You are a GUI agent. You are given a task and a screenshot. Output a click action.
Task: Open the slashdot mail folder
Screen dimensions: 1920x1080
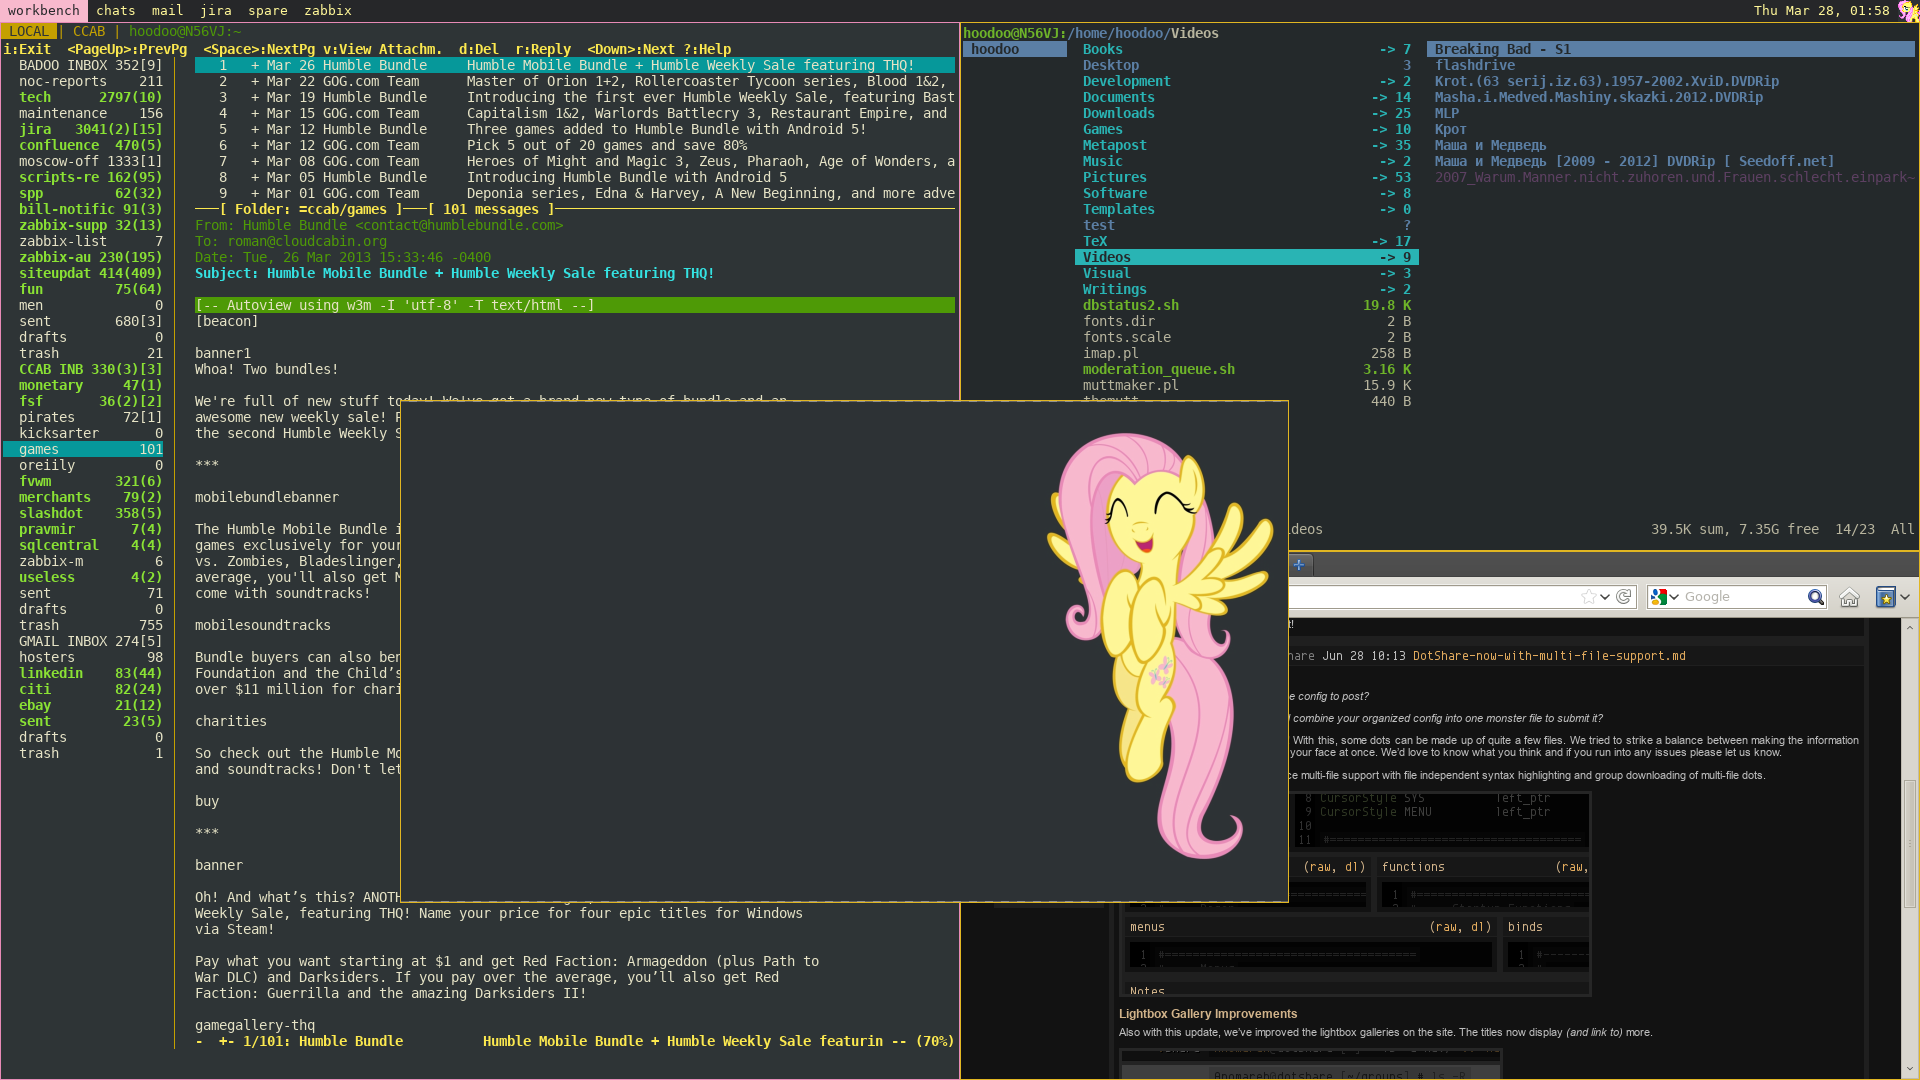(50, 513)
